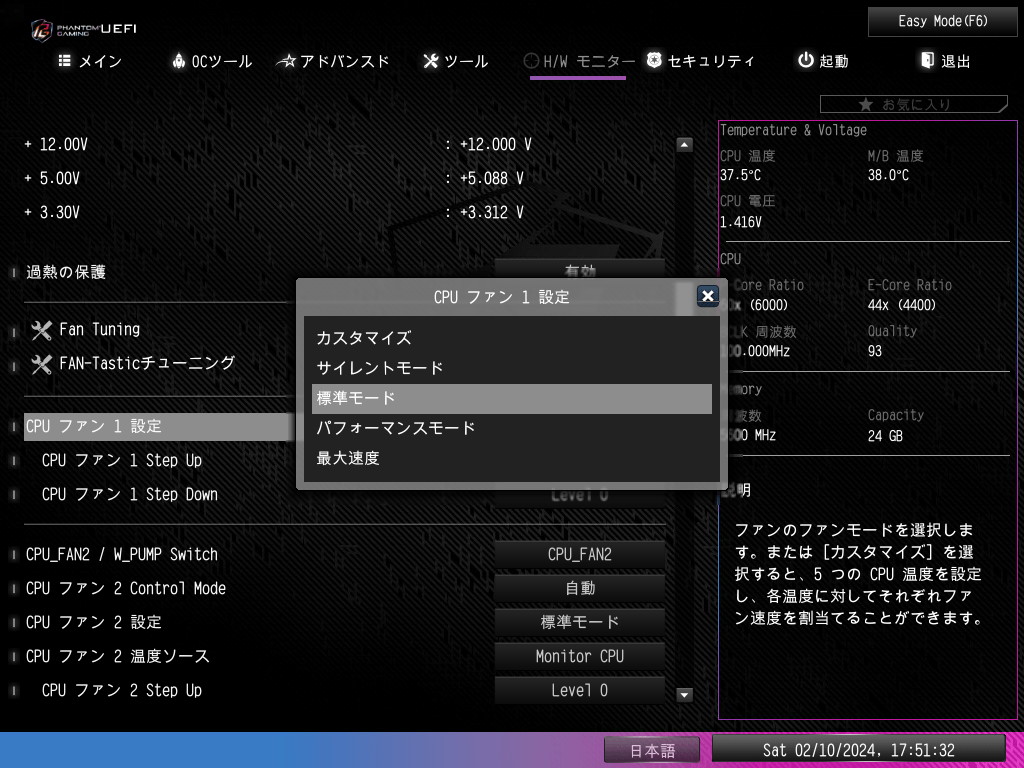Open the メイン tab
1024x768 pixels.
pyautogui.click(x=90, y=61)
